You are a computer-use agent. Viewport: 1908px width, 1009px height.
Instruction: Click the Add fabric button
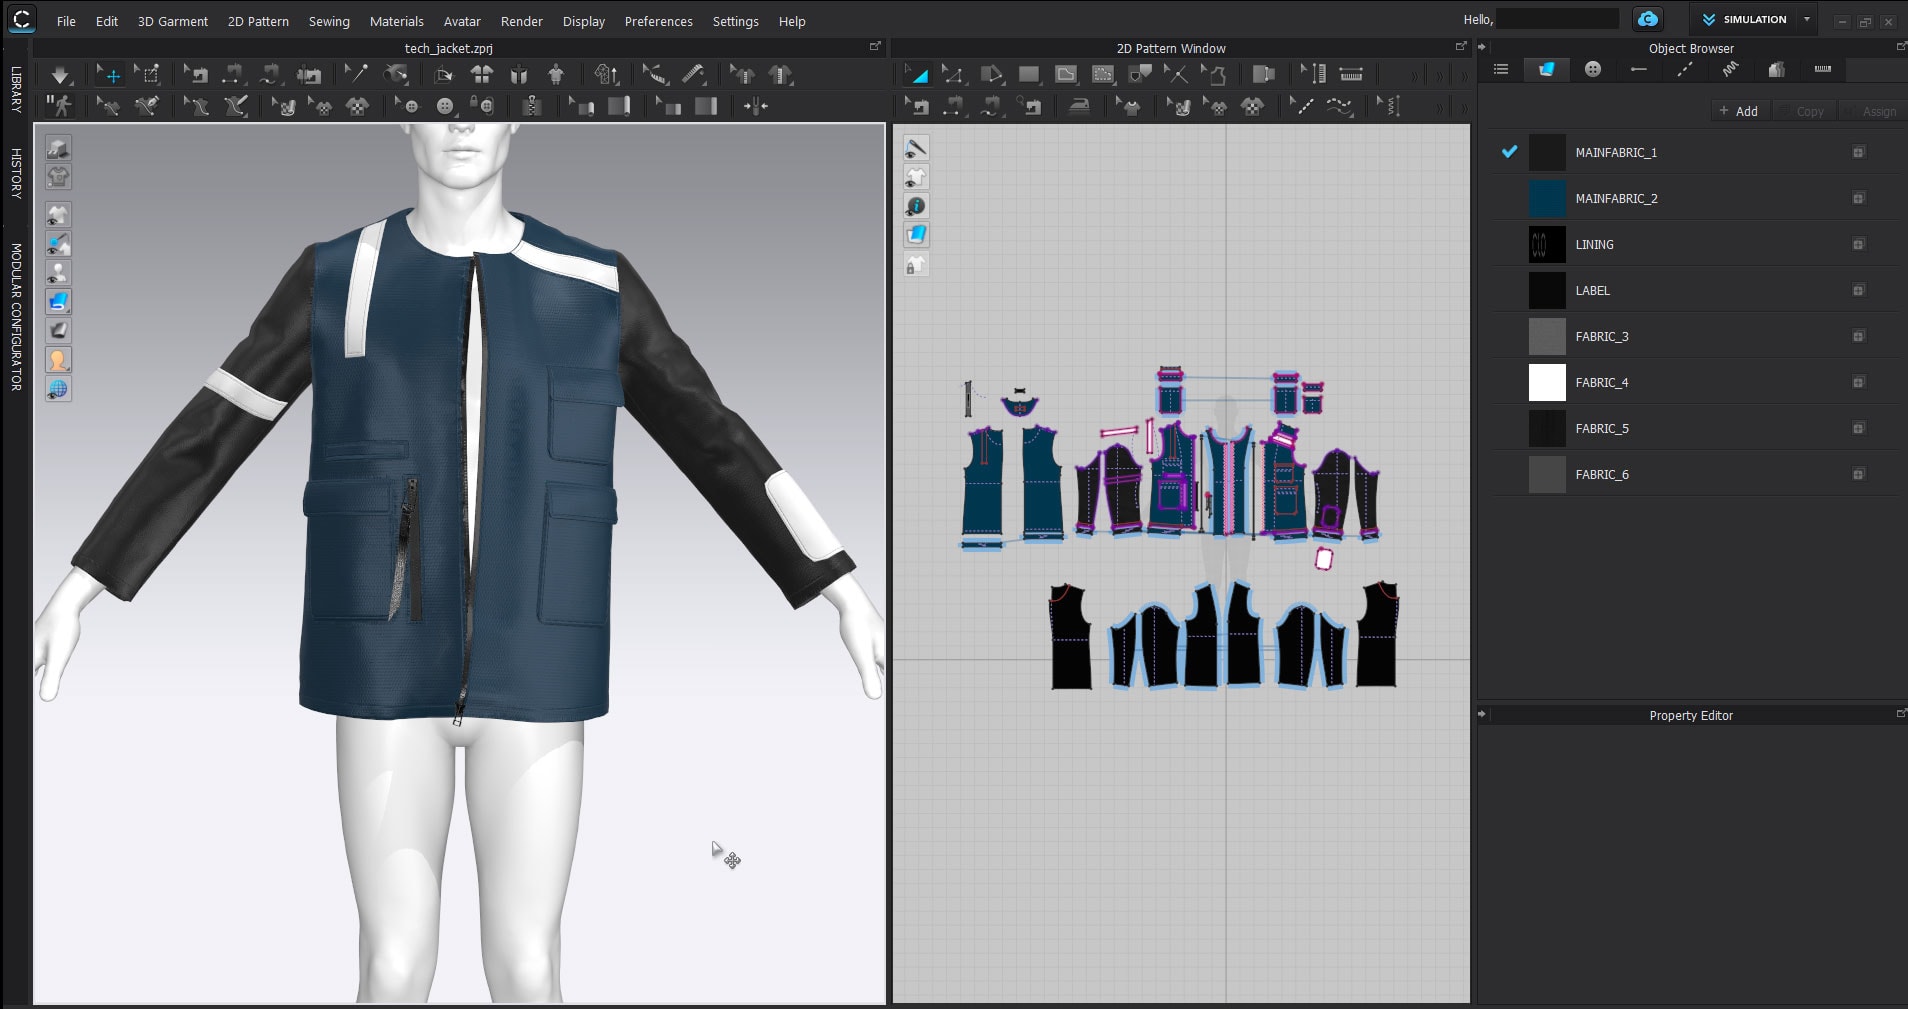coord(1738,111)
